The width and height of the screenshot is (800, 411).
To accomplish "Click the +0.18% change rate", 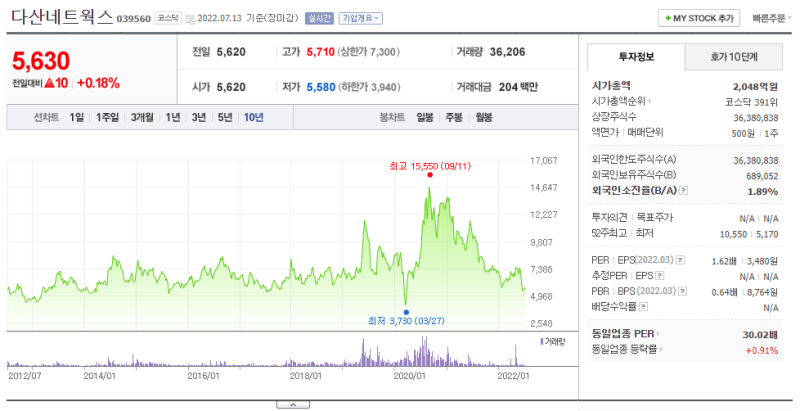I will click(98, 83).
